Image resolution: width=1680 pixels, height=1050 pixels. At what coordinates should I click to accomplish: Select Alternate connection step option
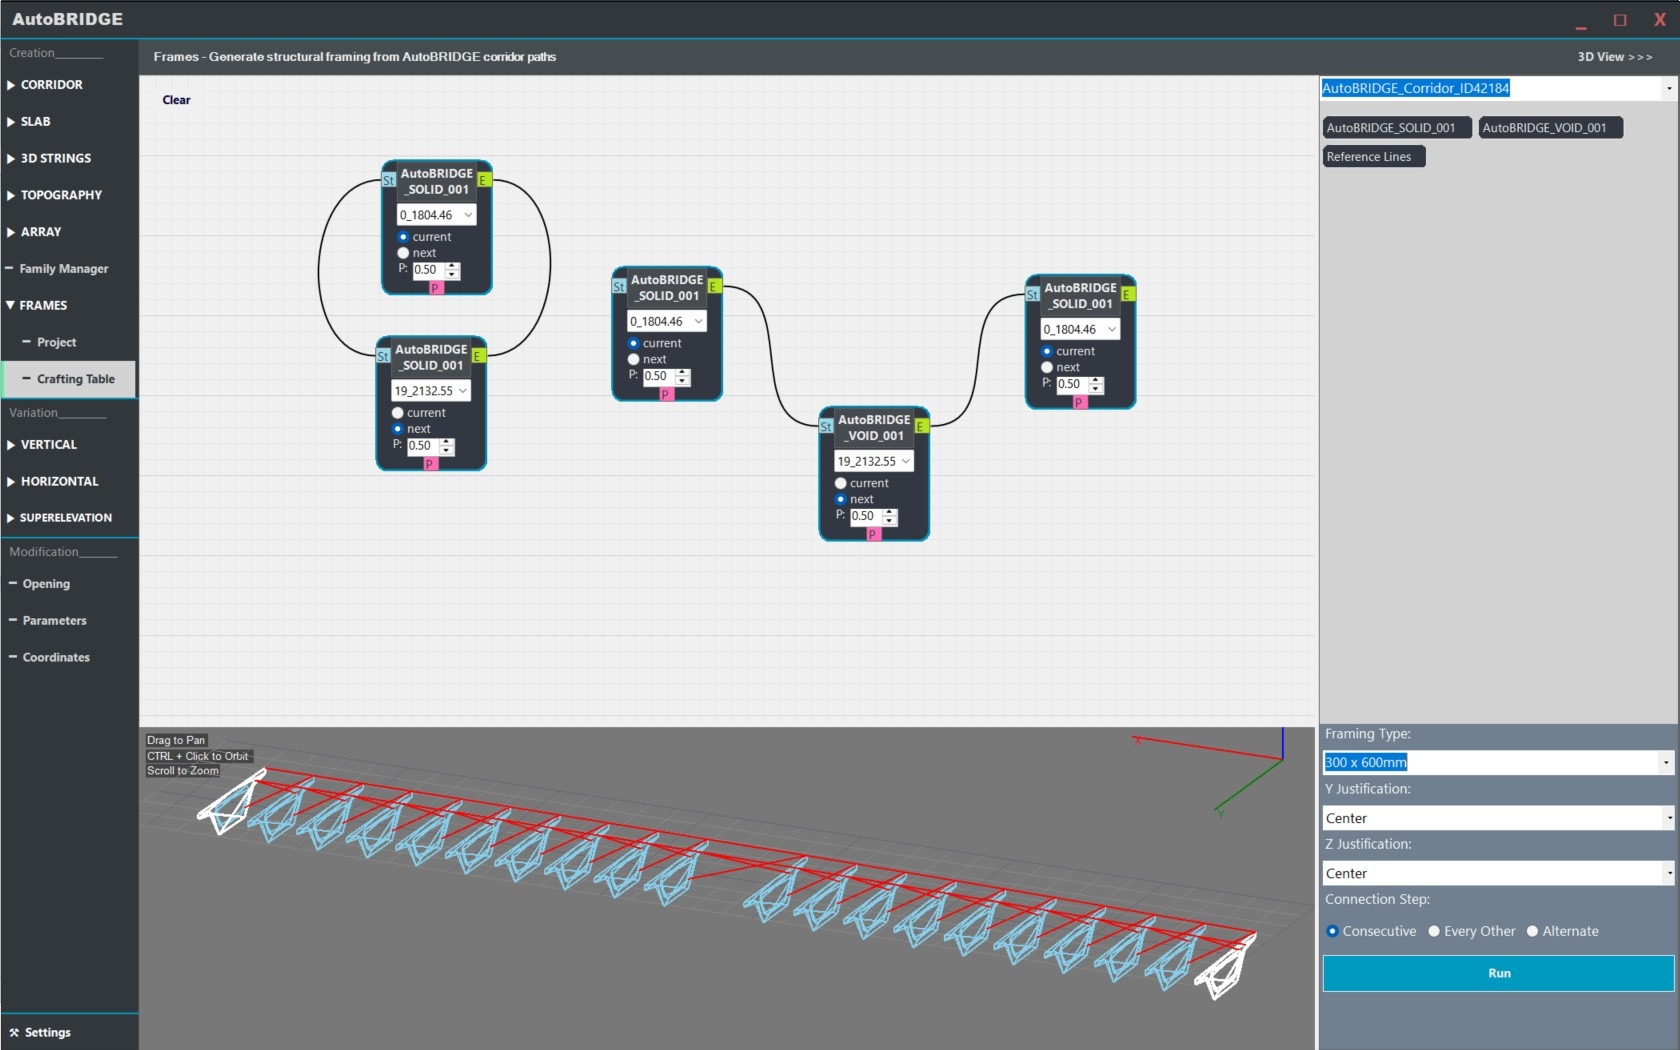tap(1532, 931)
